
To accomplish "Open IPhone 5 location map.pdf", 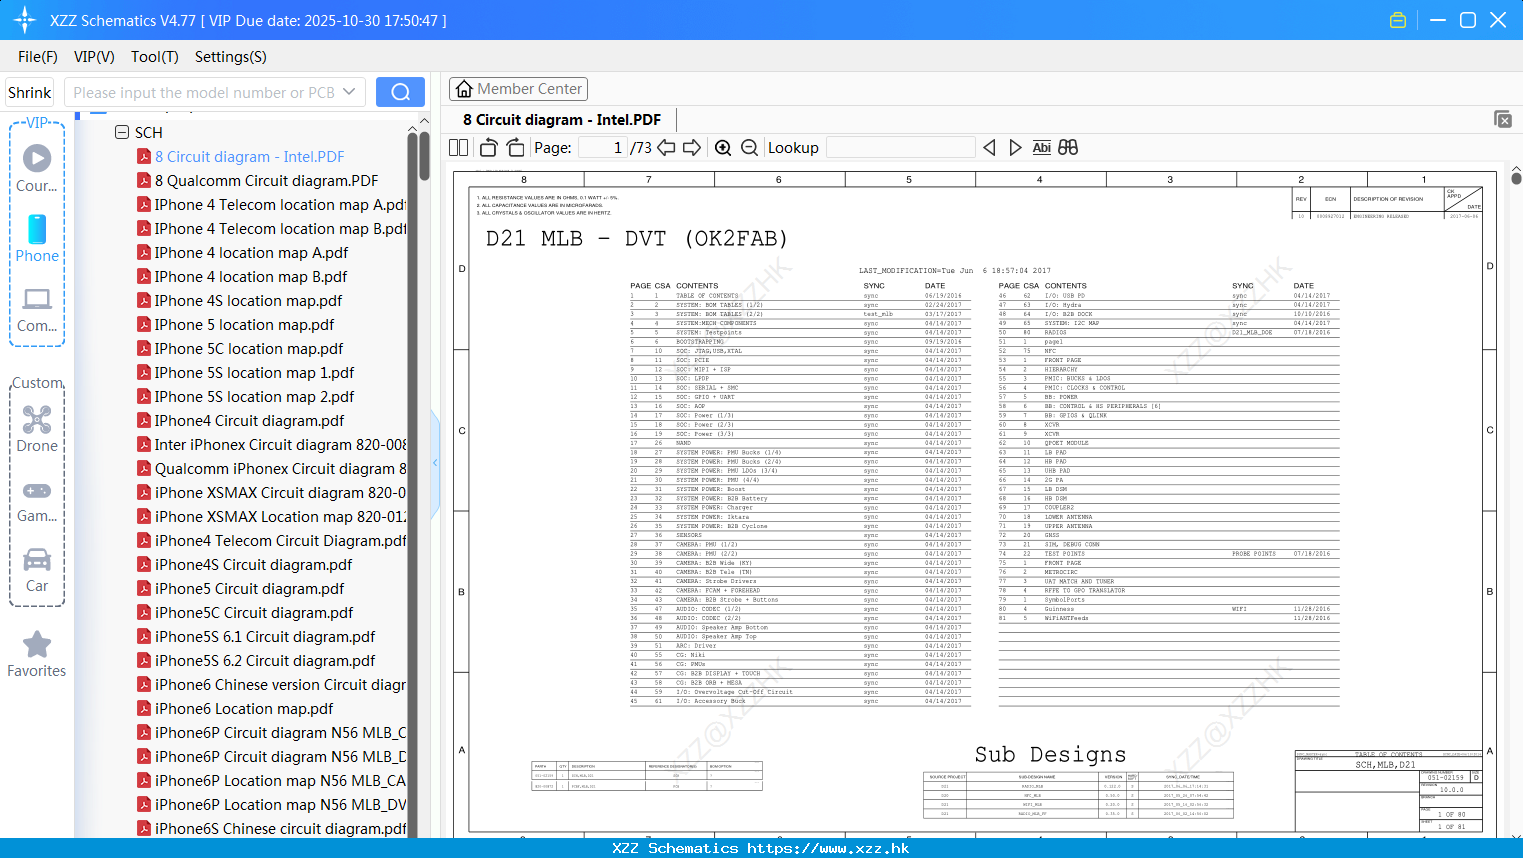I will click(244, 325).
